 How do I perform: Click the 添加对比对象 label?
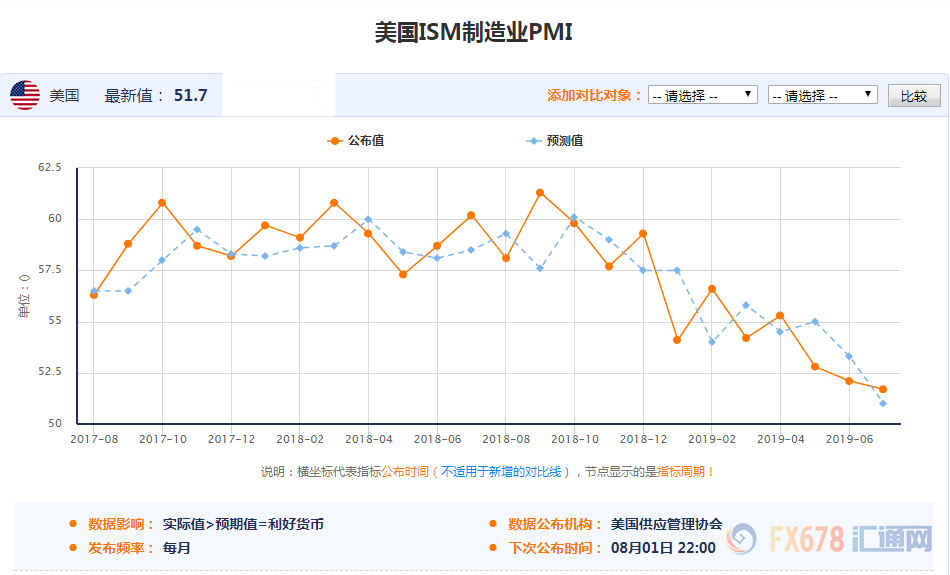(x=594, y=95)
